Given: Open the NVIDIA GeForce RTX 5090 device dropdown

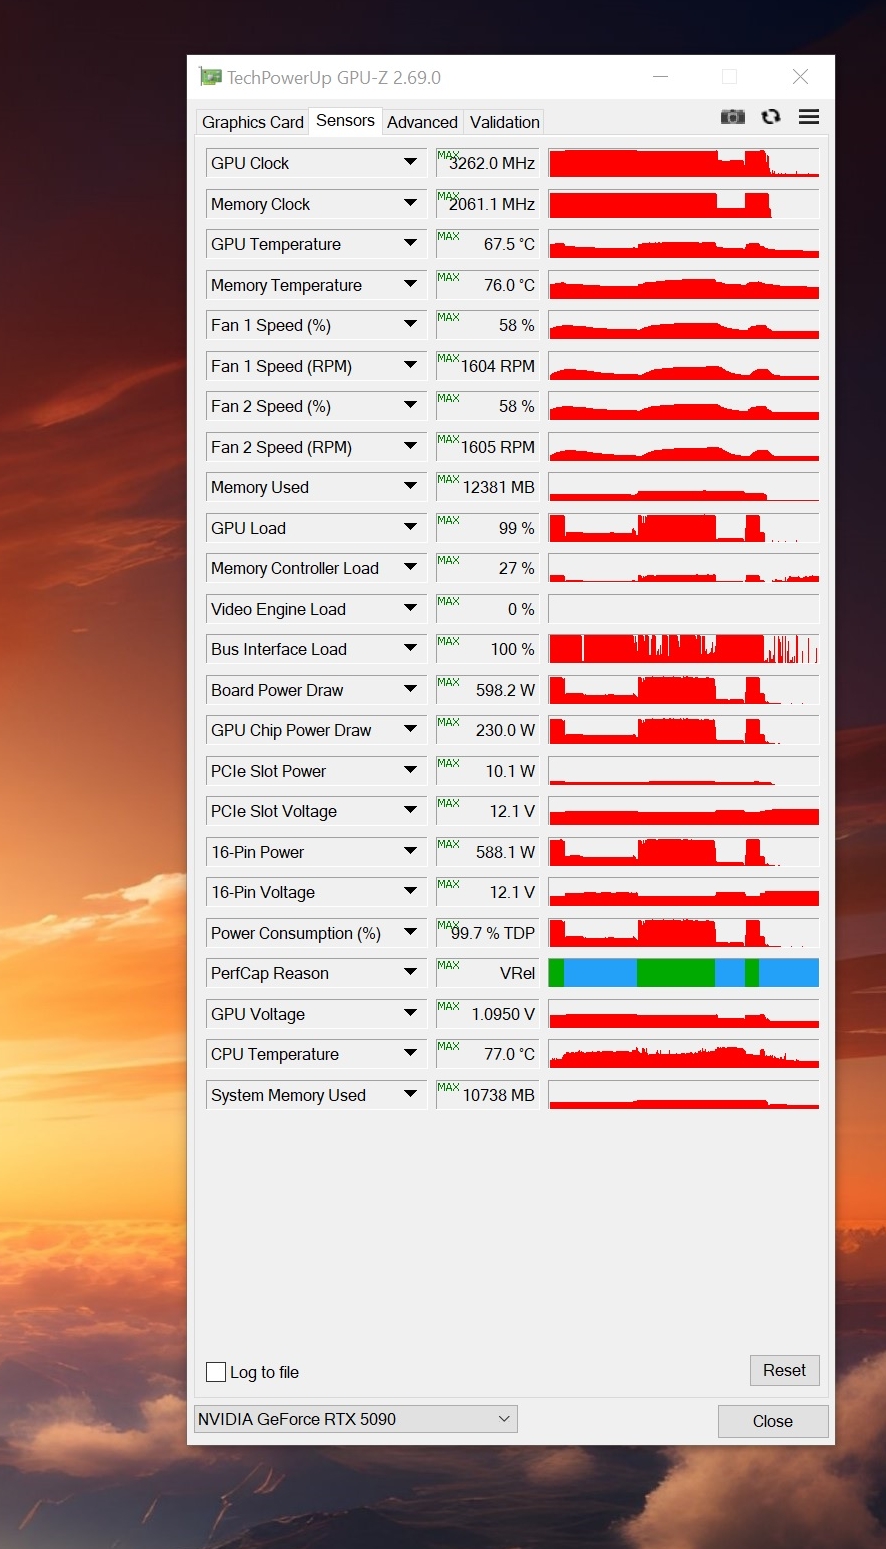Looking at the screenshot, I should (x=355, y=1419).
